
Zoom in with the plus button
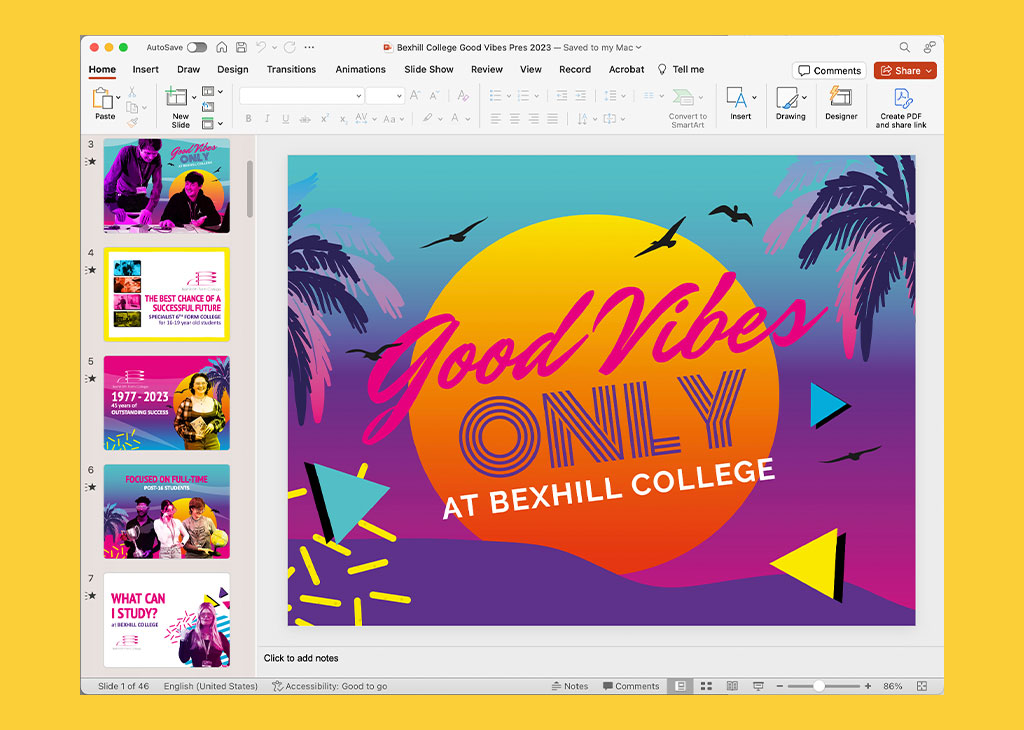click(868, 686)
